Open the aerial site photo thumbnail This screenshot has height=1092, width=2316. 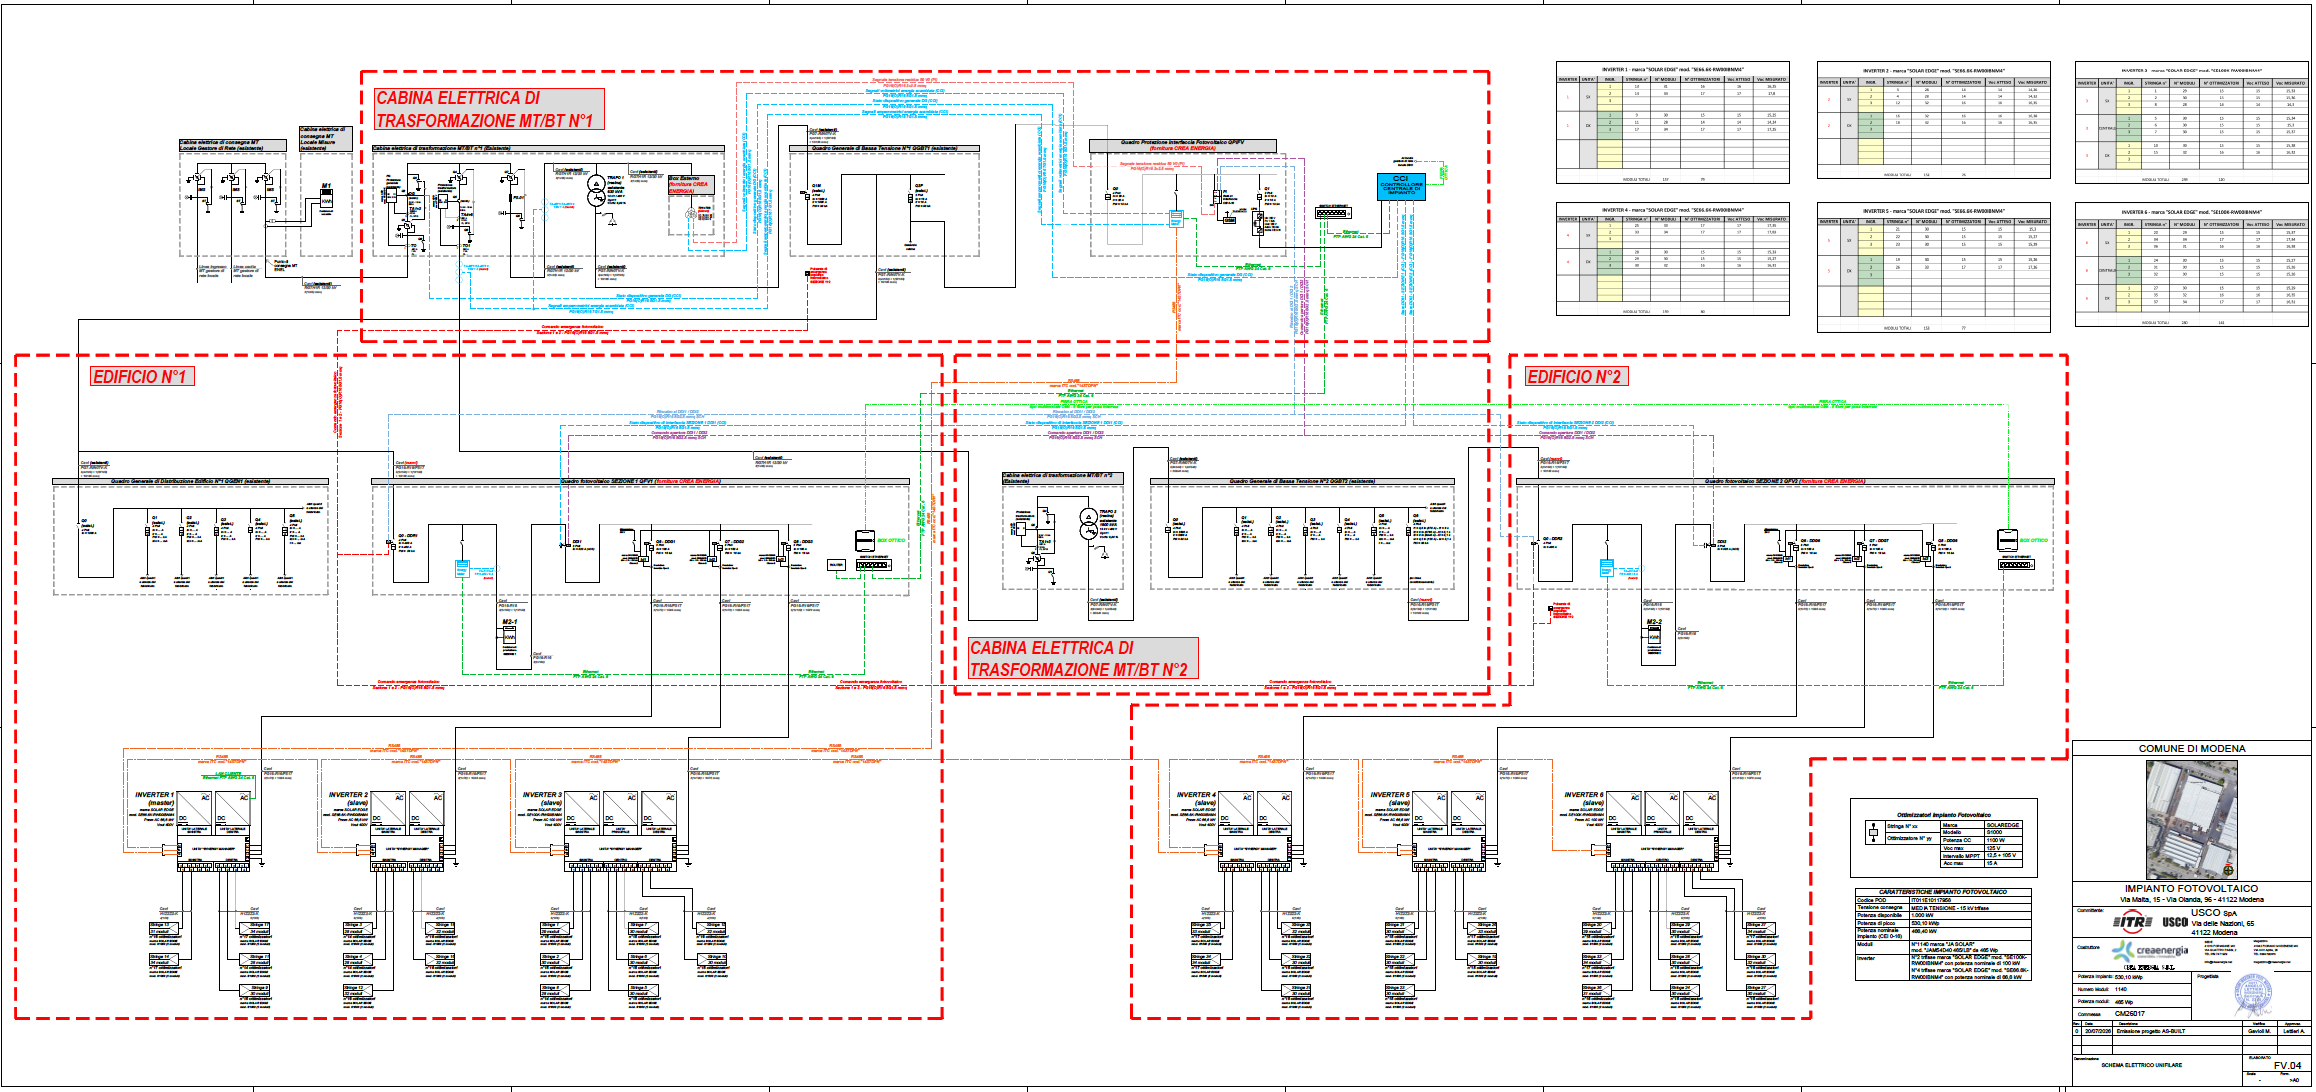(x=2191, y=819)
